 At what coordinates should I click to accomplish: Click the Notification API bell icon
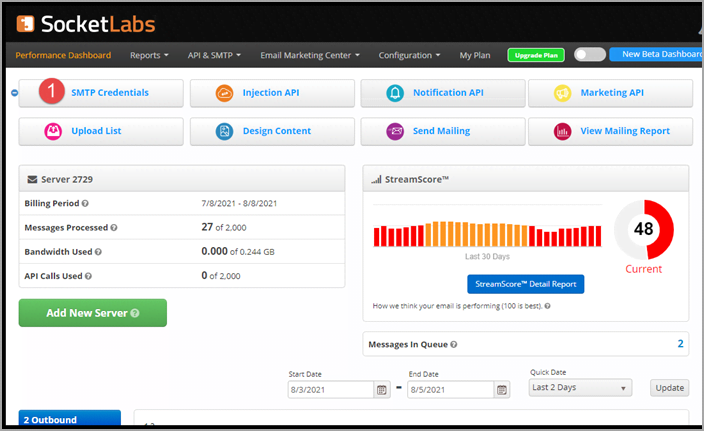[395, 93]
